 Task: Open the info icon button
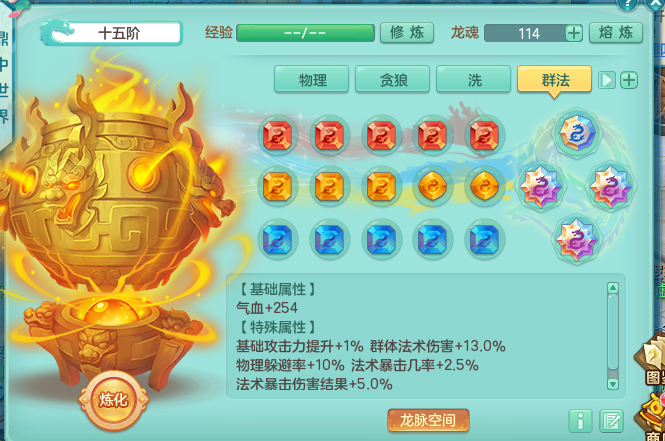pyautogui.click(x=580, y=421)
